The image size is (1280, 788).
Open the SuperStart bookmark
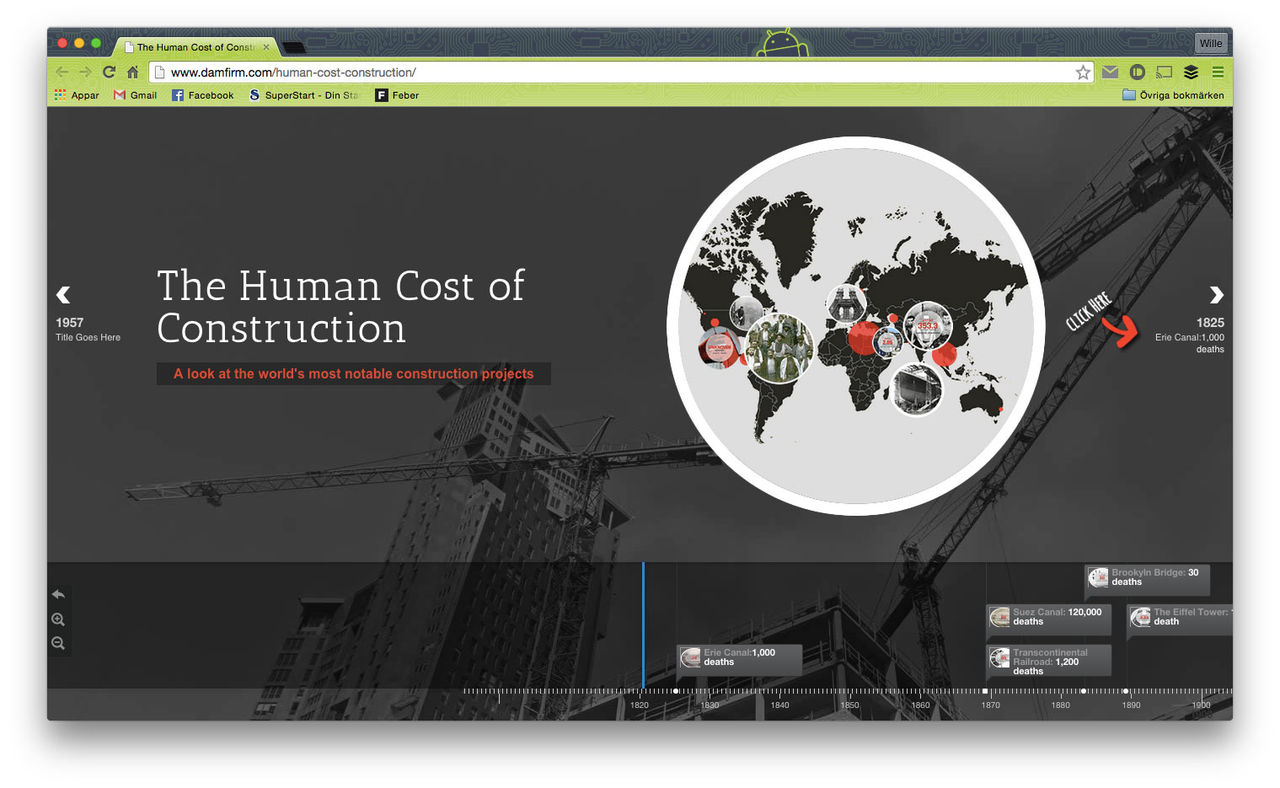point(304,95)
